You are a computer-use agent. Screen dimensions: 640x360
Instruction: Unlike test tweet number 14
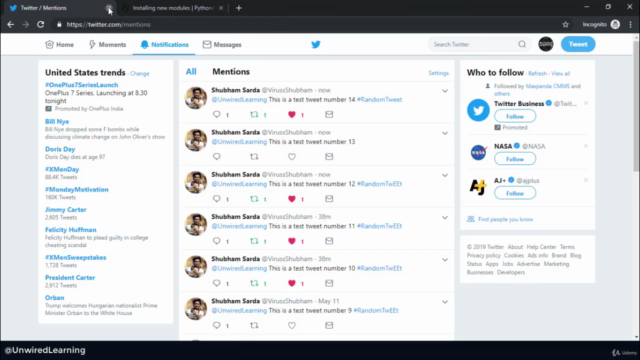[x=291, y=115]
